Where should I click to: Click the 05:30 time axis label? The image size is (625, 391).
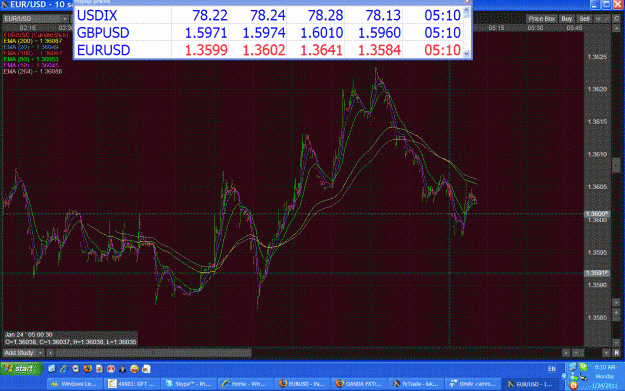pyautogui.click(x=535, y=28)
